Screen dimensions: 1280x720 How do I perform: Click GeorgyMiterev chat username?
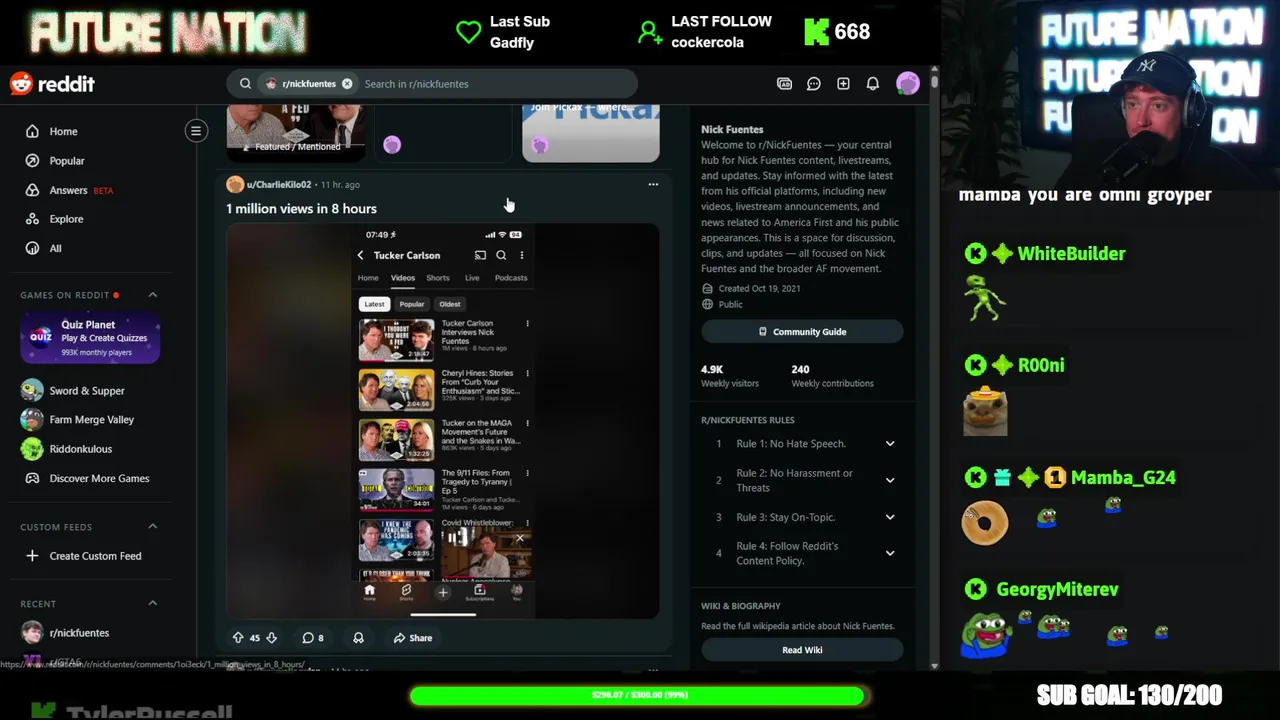1057,590
